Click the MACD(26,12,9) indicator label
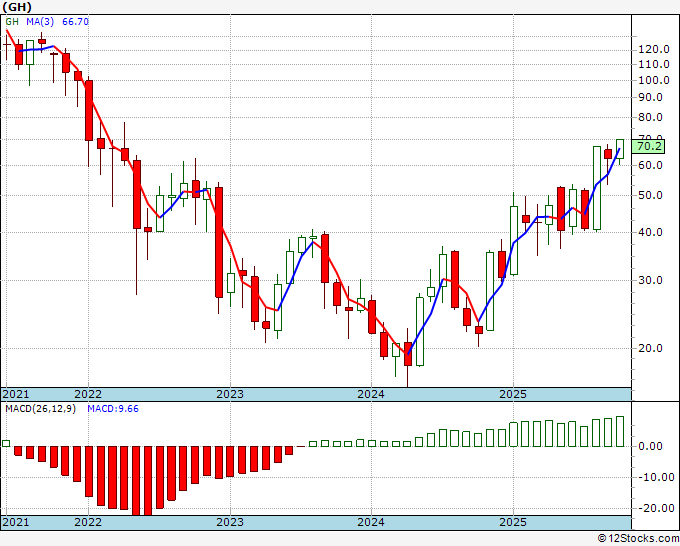 [40, 409]
